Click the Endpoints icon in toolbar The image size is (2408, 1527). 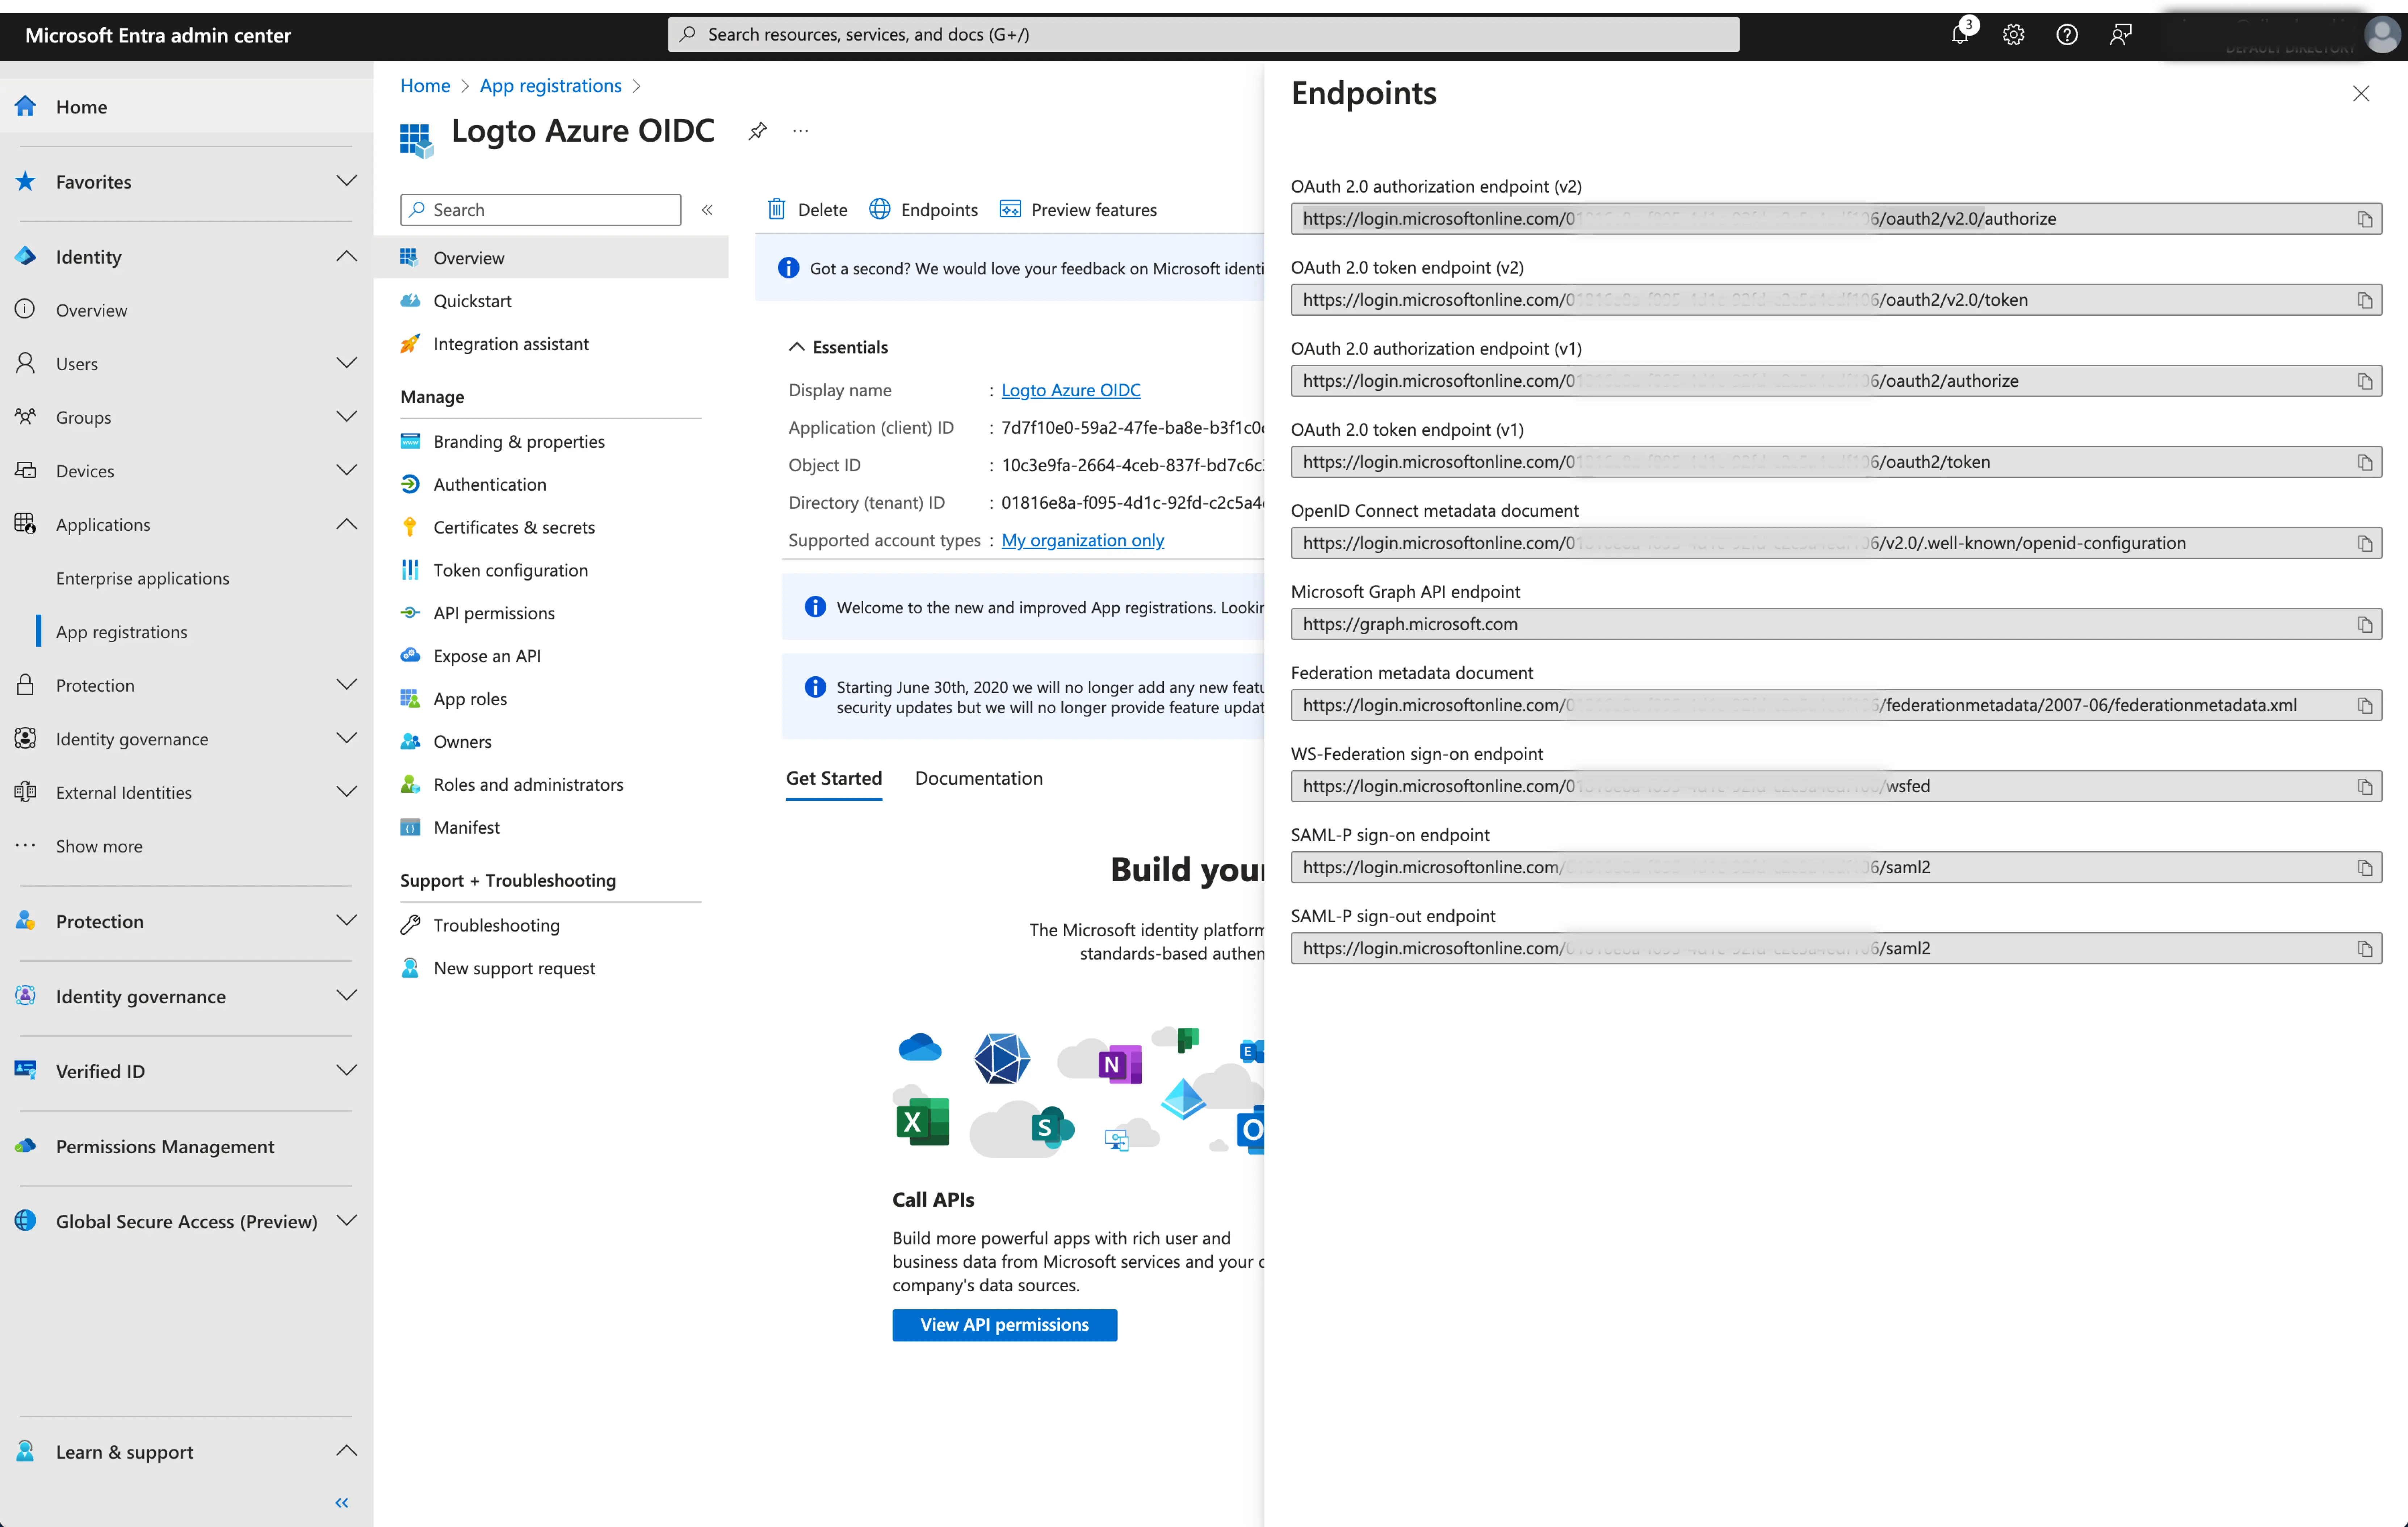879,209
